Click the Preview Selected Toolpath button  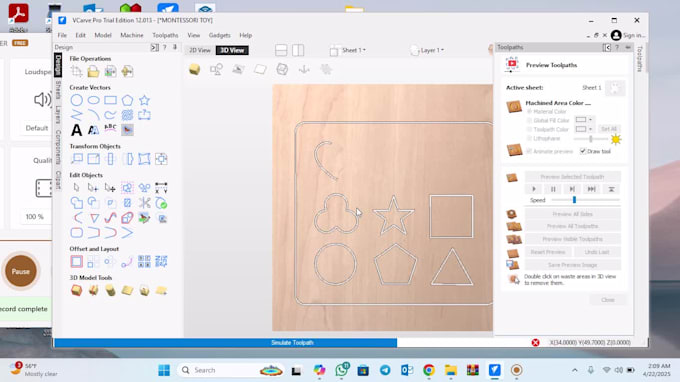(x=572, y=176)
